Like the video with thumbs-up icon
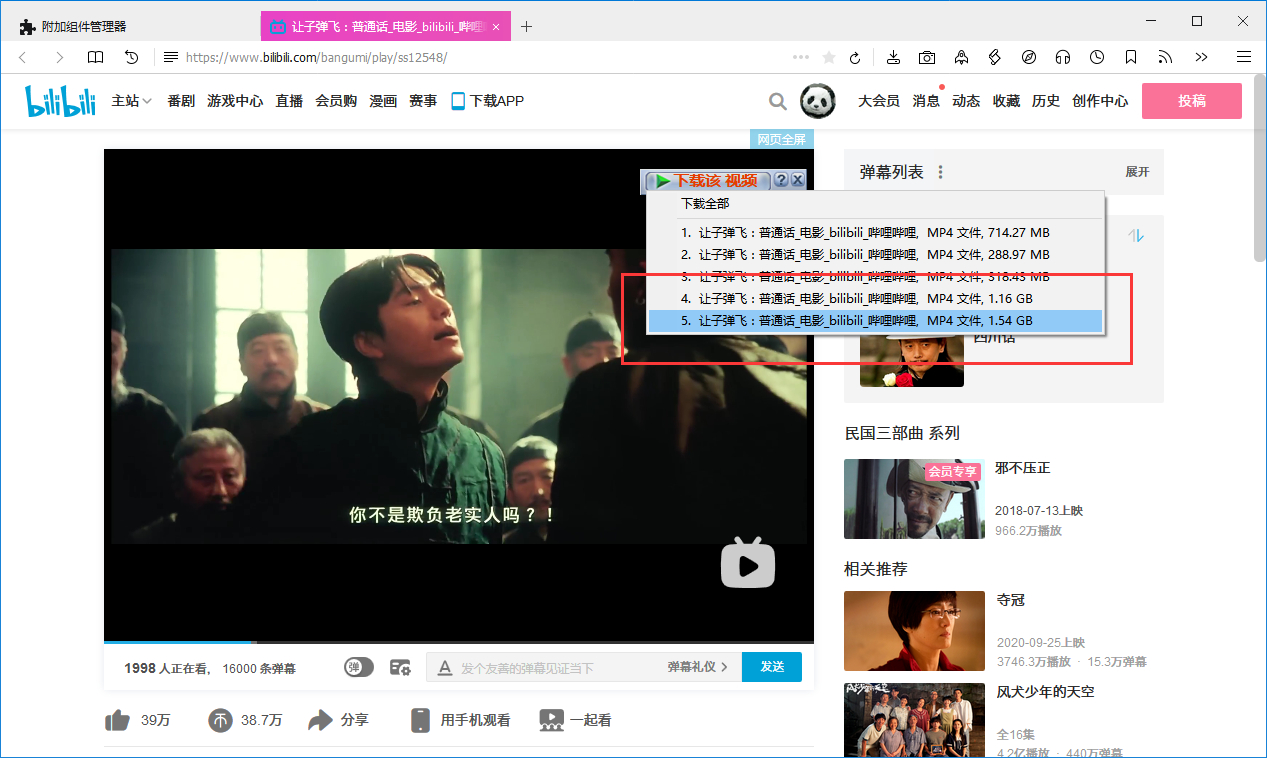This screenshot has height=758, width=1267. (x=117, y=720)
